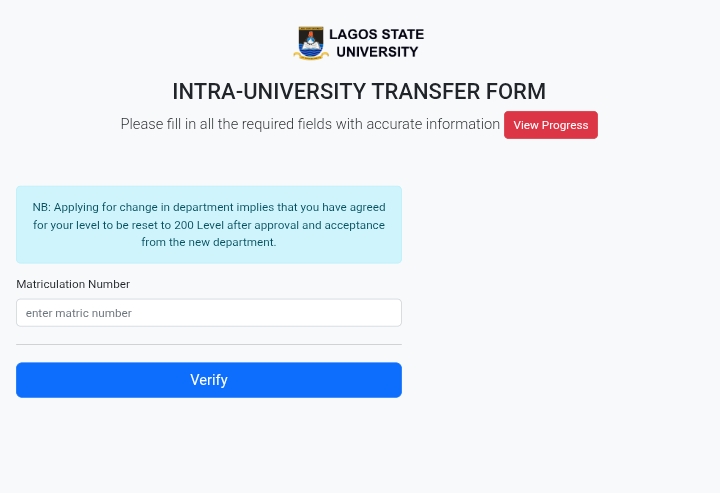This screenshot has width=720, height=493.
Task: Click the Matriculation Number label
Action: [x=73, y=284]
